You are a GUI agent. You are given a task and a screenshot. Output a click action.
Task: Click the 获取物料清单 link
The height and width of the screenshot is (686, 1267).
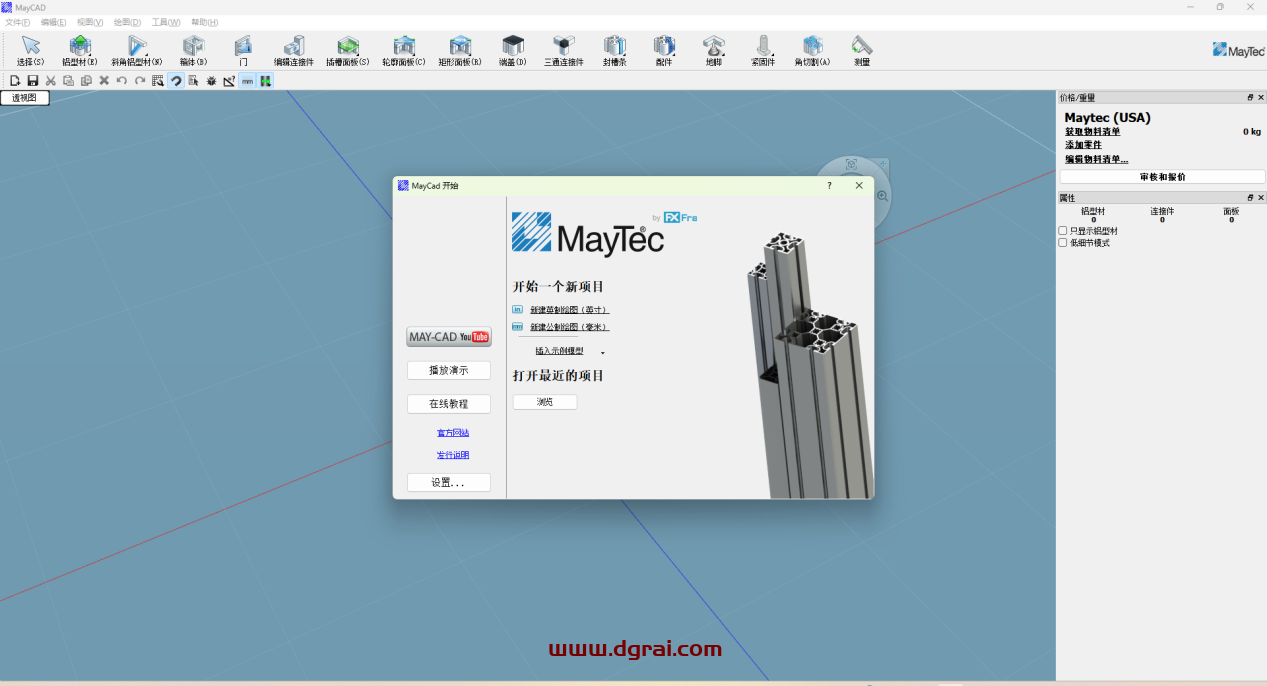pos(1092,131)
